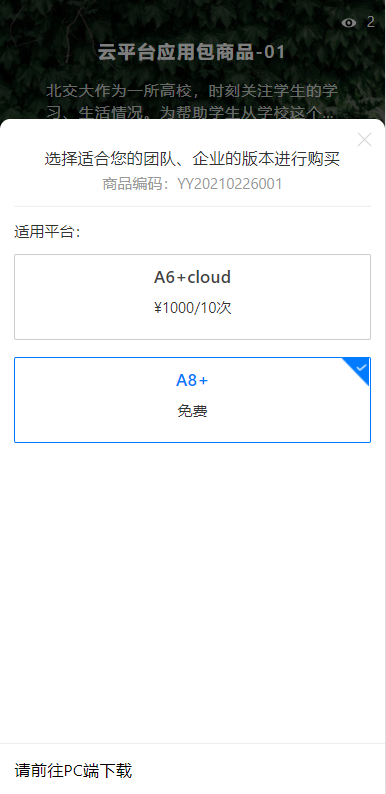Click the 免费 price label
Image resolution: width=386 pixels, height=794 pixels.
tap(192, 411)
